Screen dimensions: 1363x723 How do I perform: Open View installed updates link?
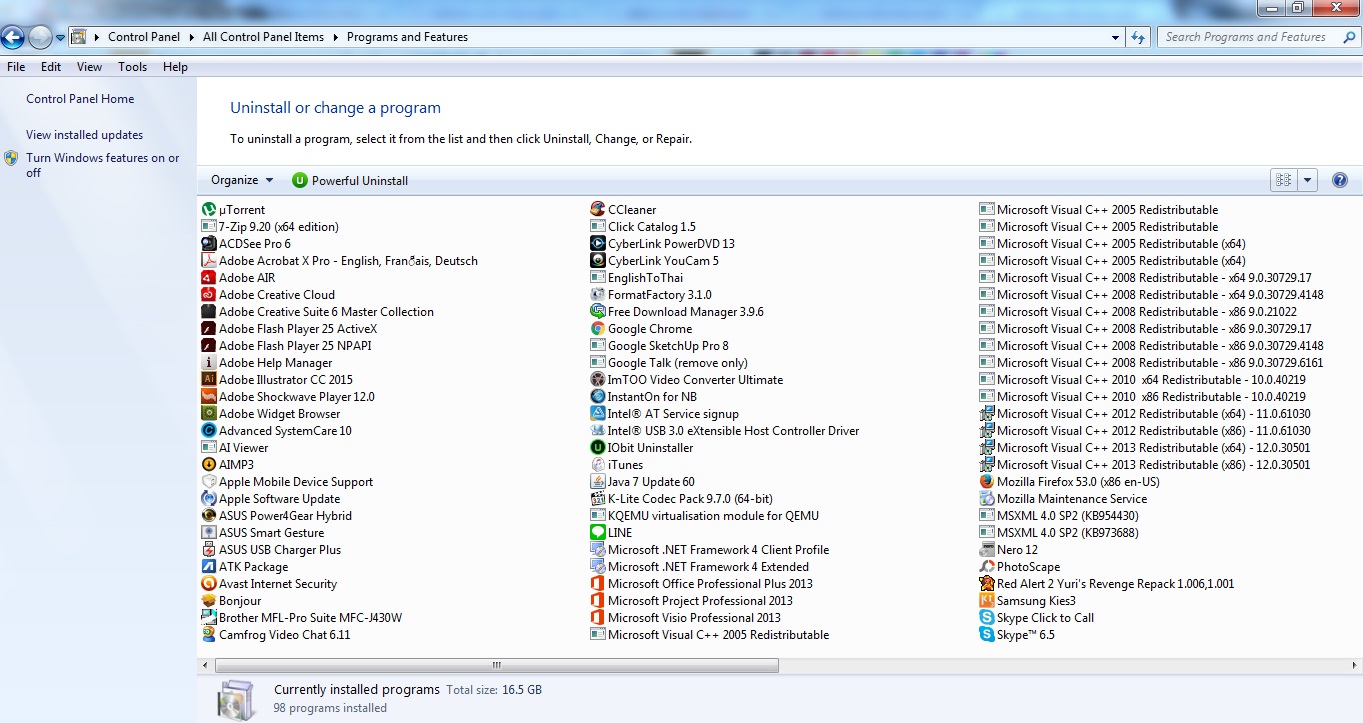tap(85, 135)
